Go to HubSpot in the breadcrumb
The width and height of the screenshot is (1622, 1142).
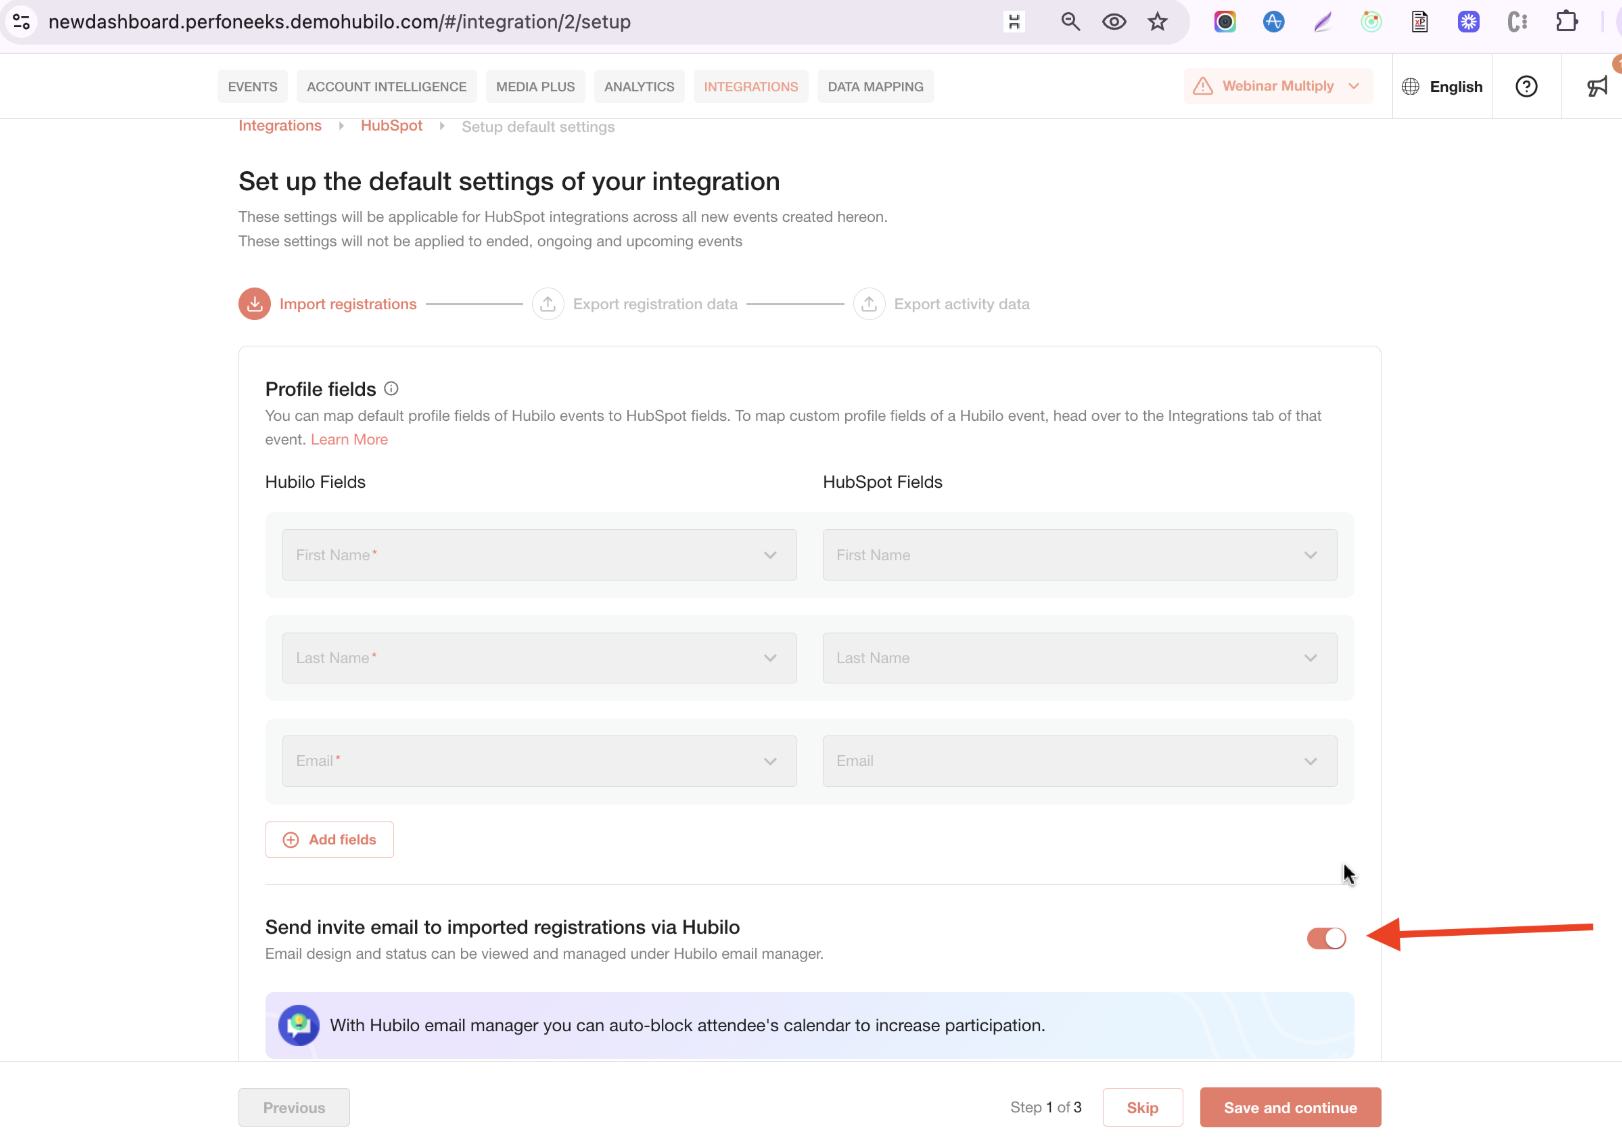(391, 126)
